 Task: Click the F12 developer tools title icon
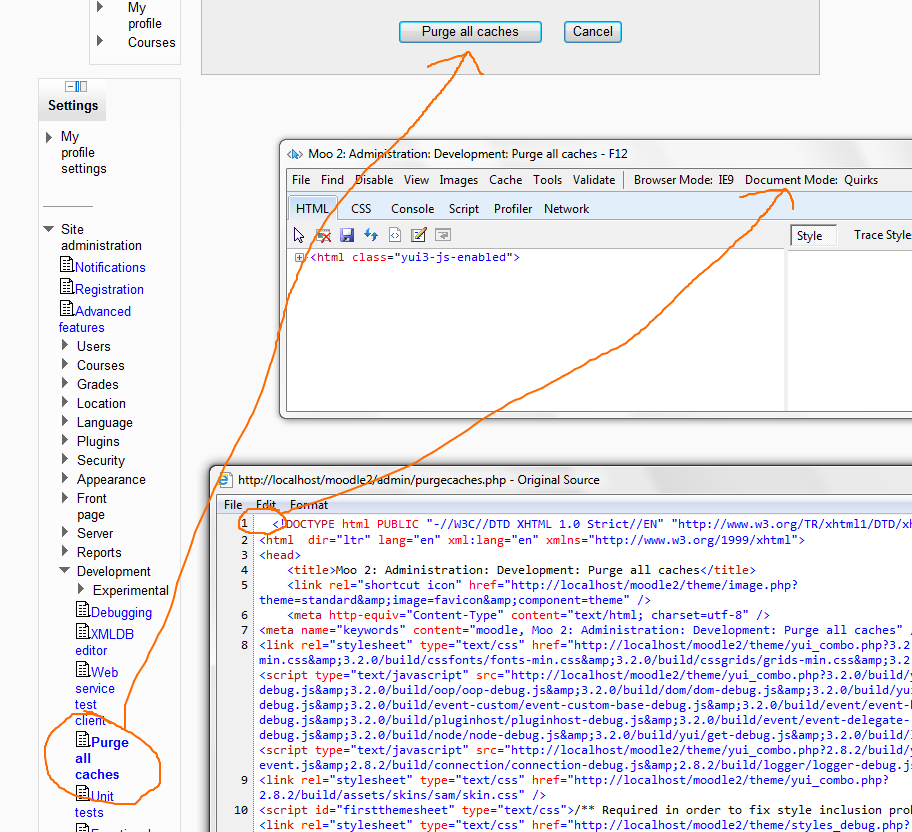pyautogui.click(x=295, y=154)
